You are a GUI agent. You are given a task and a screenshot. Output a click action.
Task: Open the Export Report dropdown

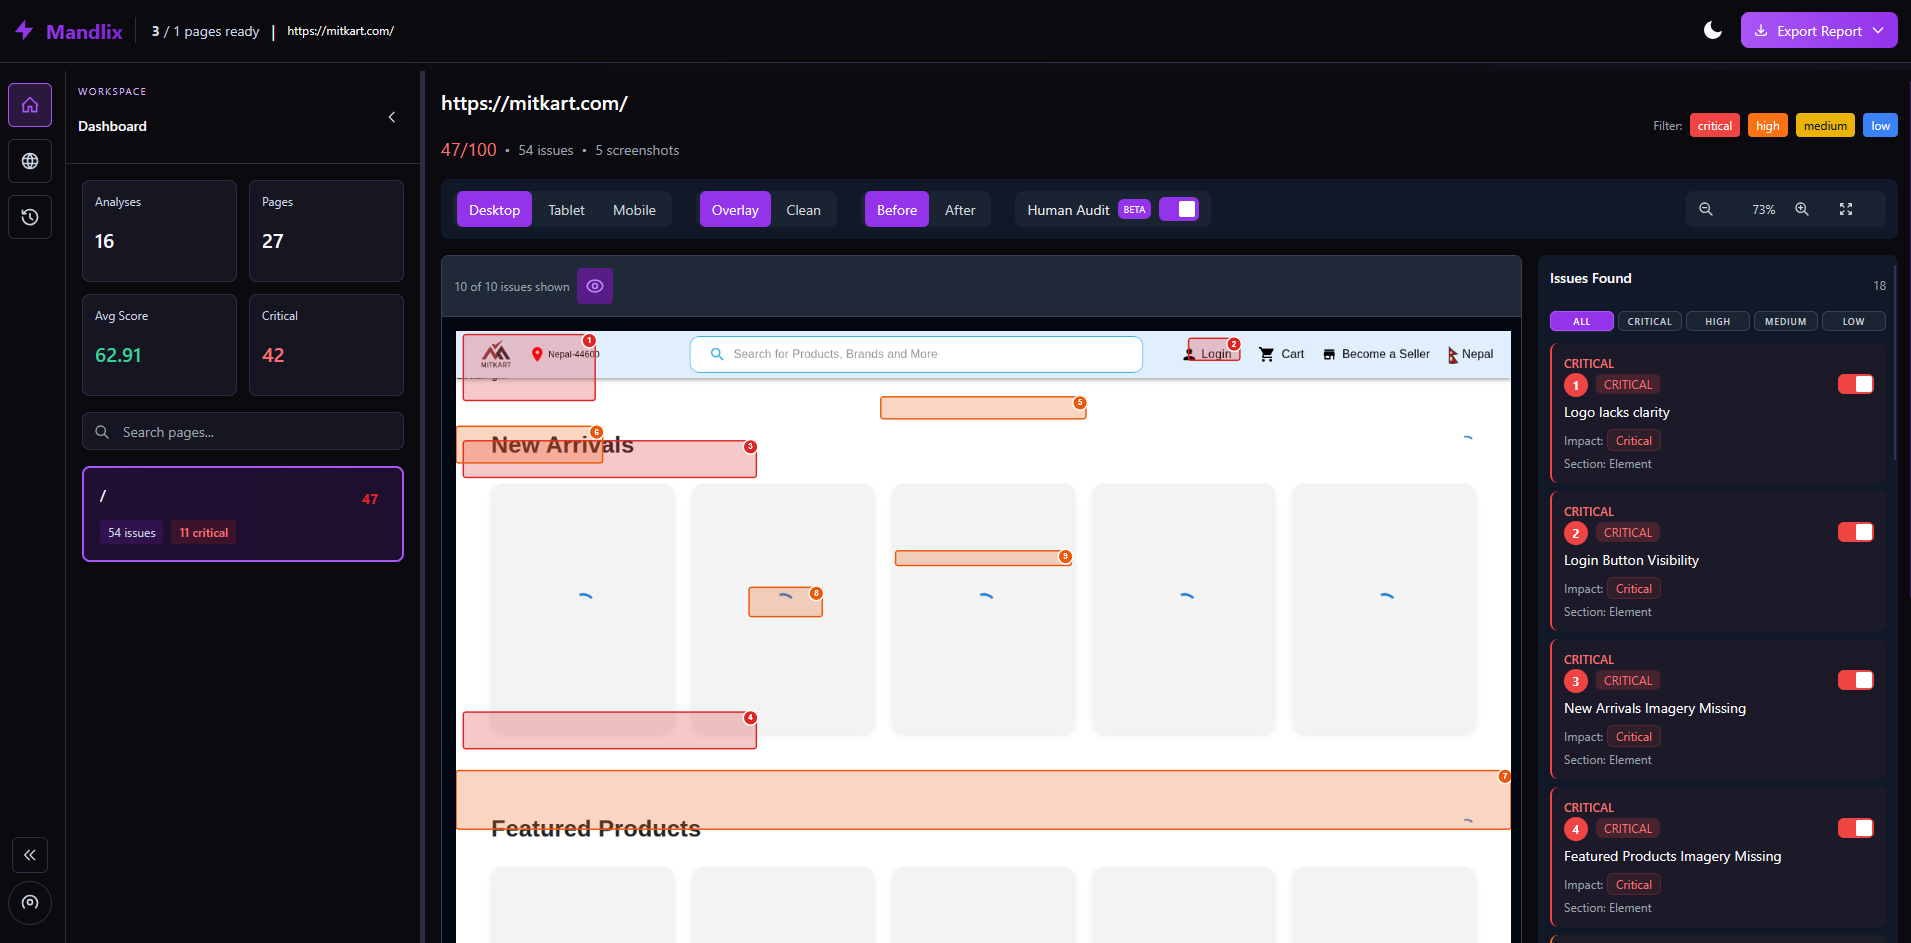tap(1819, 30)
